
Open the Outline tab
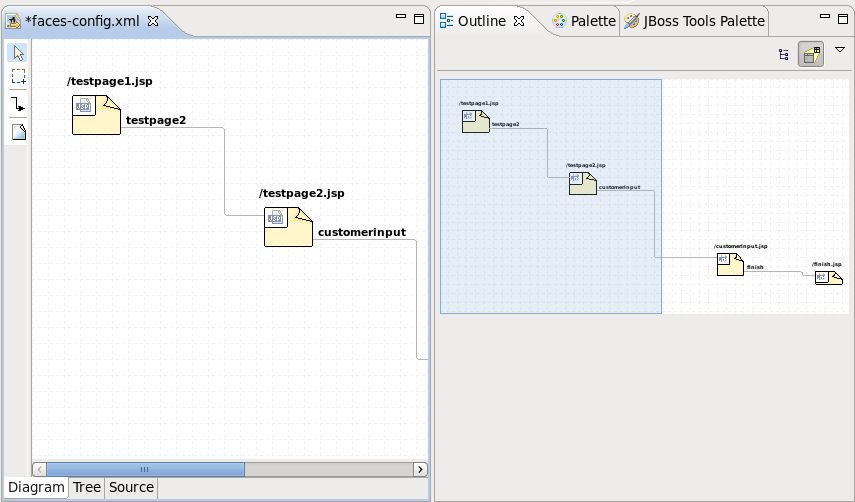click(482, 21)
